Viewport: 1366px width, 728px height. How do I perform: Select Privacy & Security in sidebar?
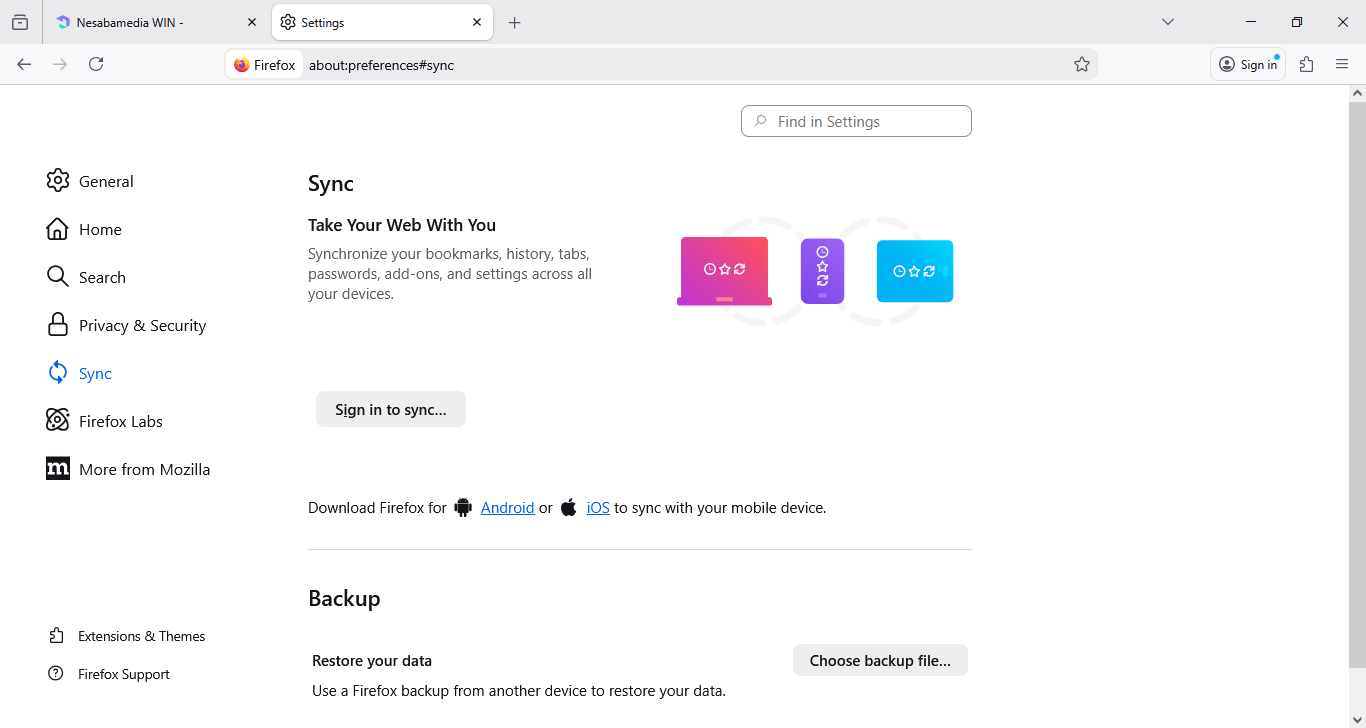pyautogui.click(x=142, y=325)
